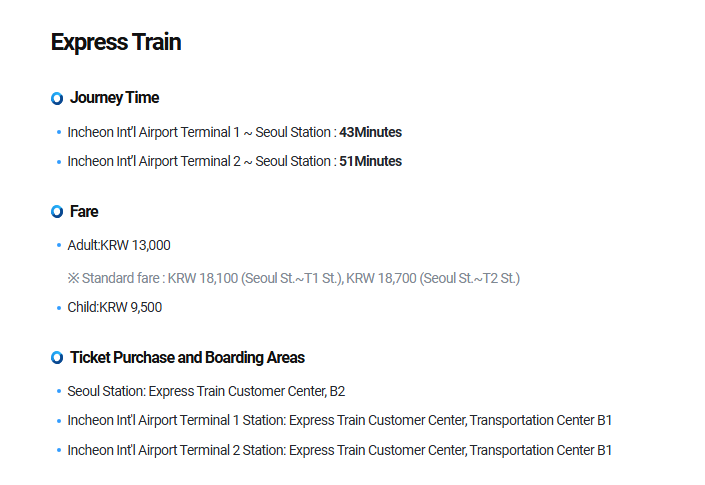Click the circle icon beside Ticket Purchase heading
The image size is (705, 485).
click(57, 358)
